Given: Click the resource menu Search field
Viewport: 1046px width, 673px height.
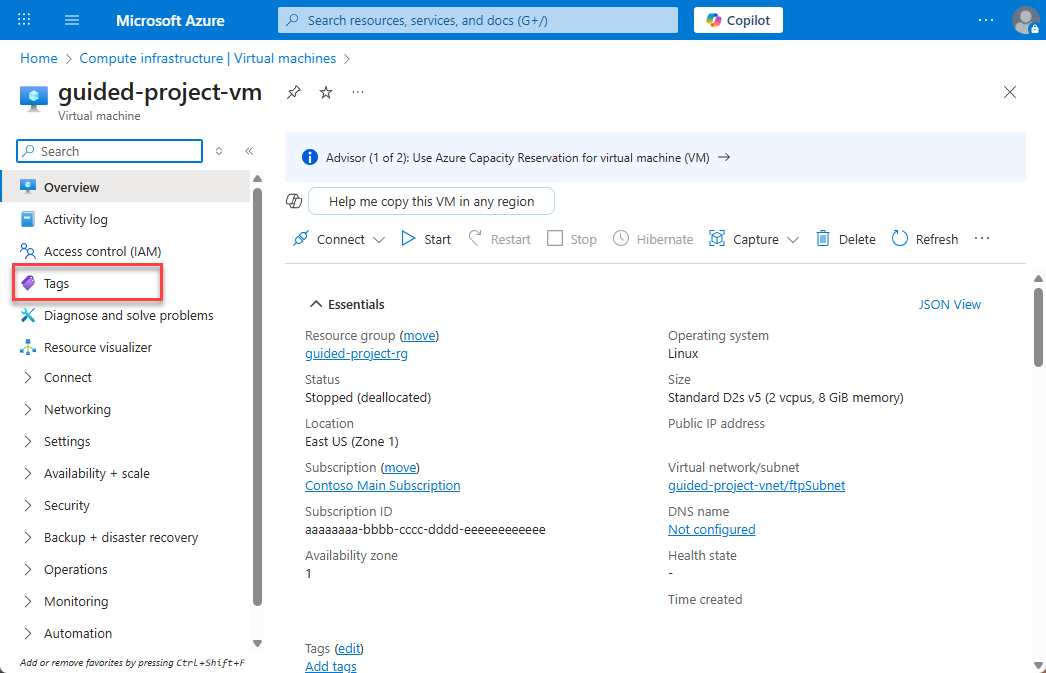Looking at the screenshot, I should point(109,151).
